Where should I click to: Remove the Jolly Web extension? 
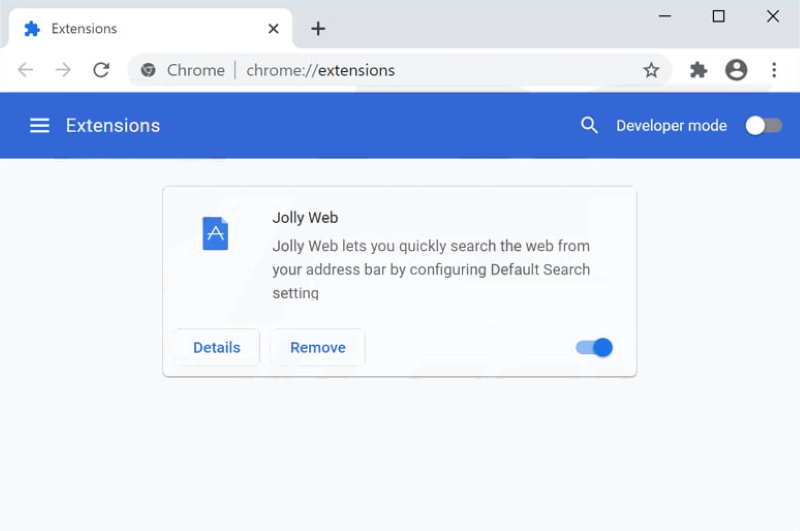317,347
